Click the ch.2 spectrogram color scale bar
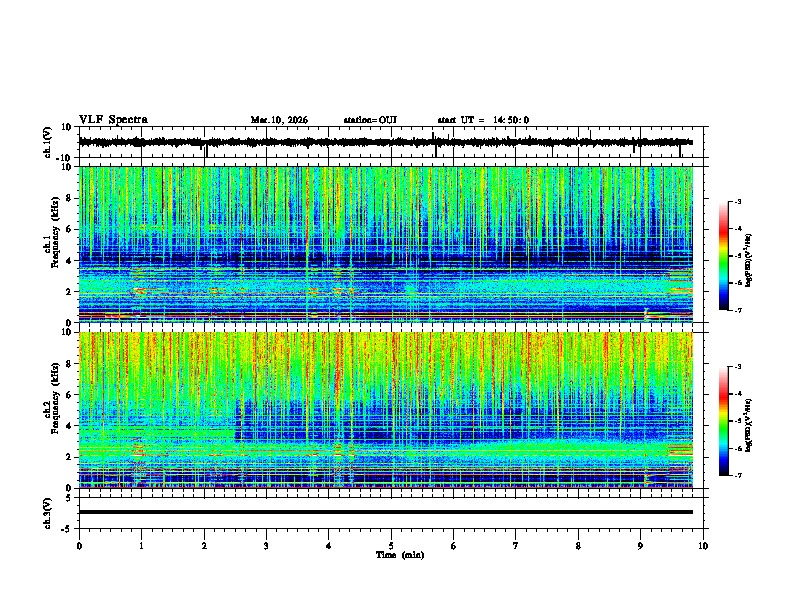Image resolution: width=792 pixels, height=612 pixels. click(x=724, y=421)
